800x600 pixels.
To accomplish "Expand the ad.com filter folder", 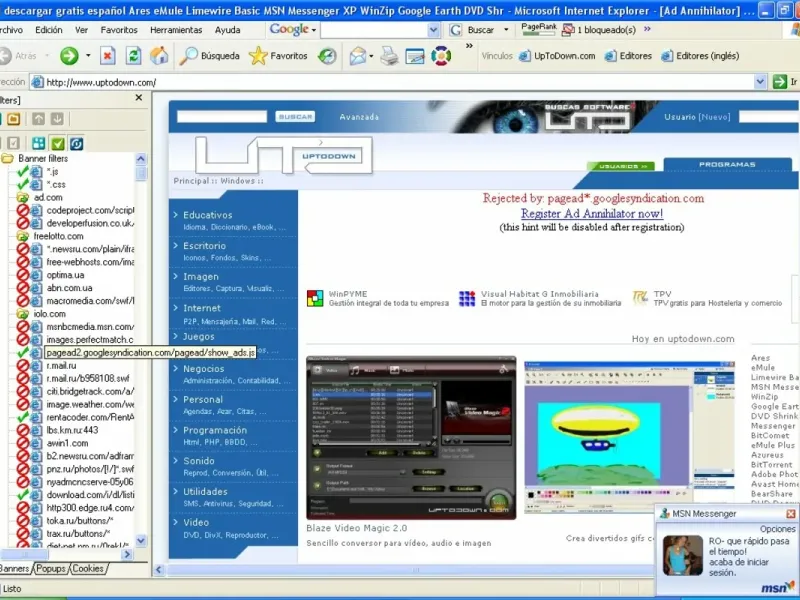I will click(22, 197).
